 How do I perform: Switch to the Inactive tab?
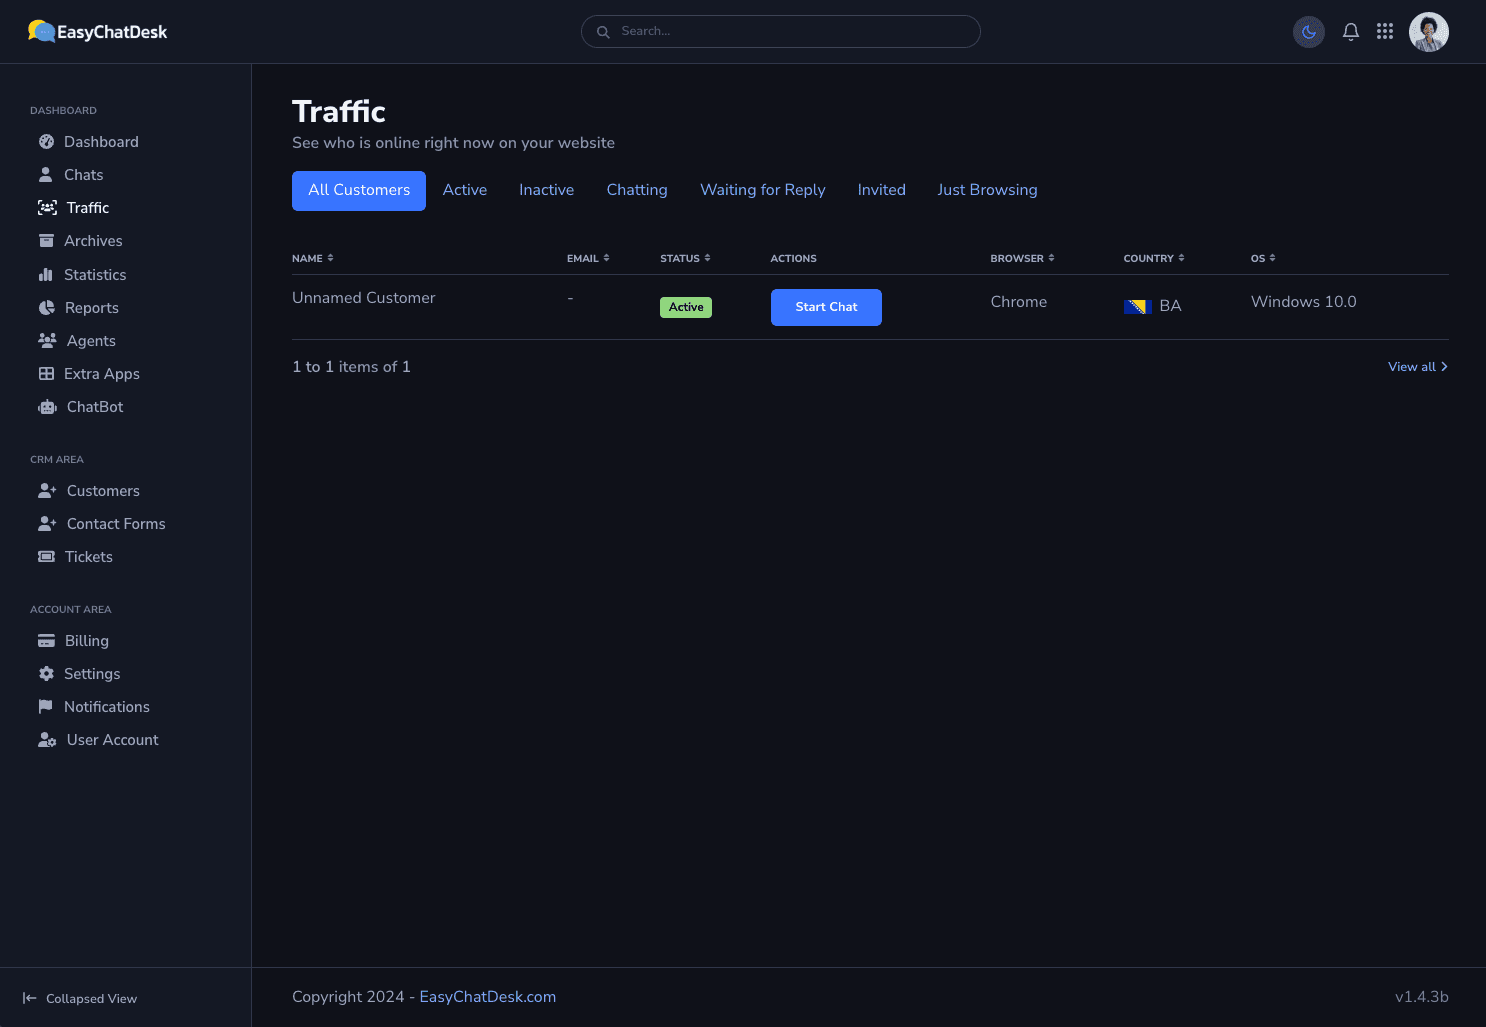pyautogui.click(x=547, y=191)
